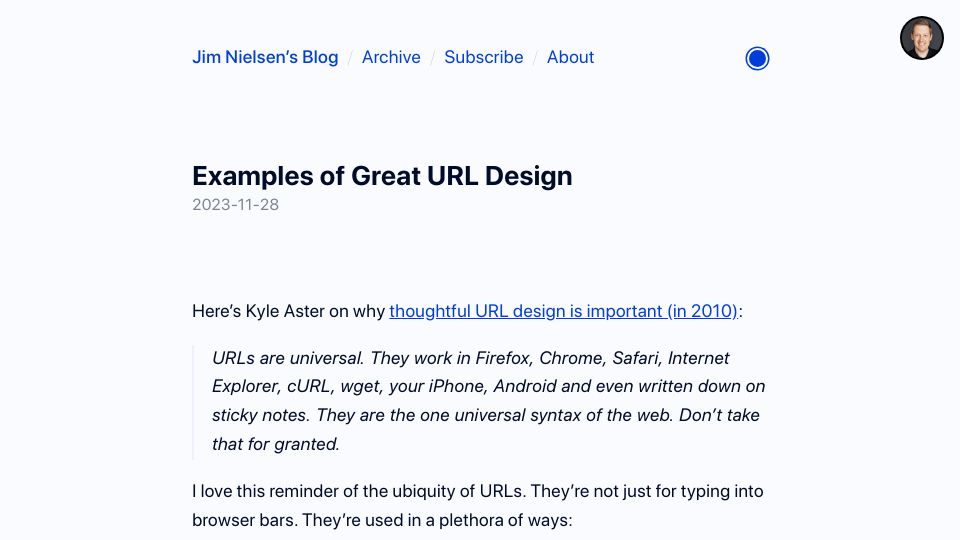Image resolution: width=960 pixels, height=540 pixels.
Task: Toggle the blue circle theme switch
Action: [x=757, y=59]
